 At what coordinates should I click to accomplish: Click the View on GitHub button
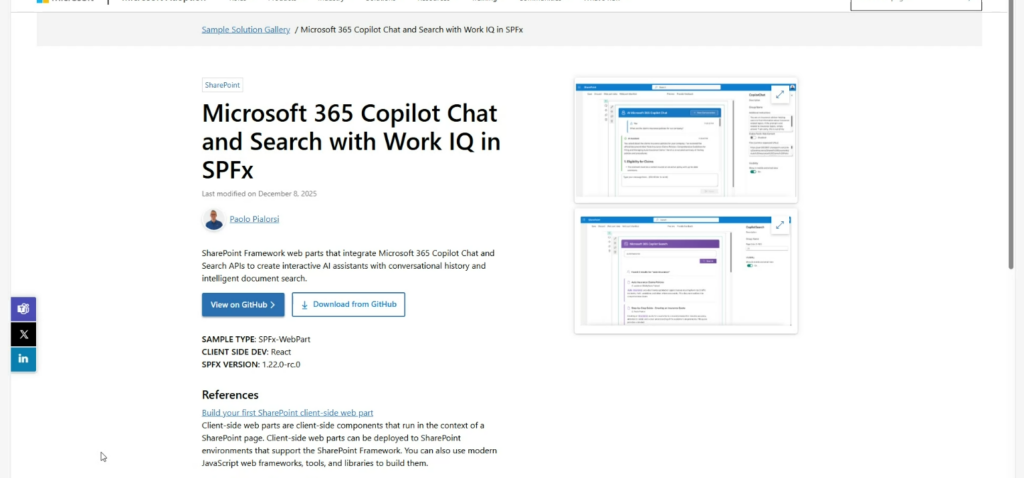point(243,305)
